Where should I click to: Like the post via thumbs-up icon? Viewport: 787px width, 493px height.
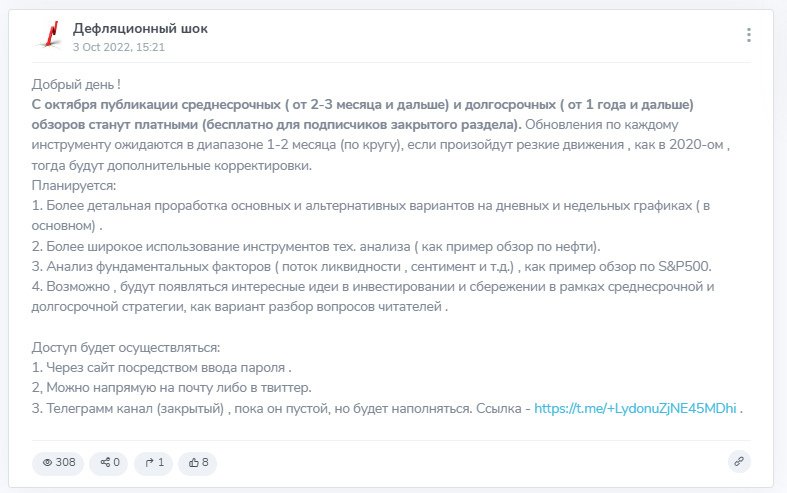point(197,463)
